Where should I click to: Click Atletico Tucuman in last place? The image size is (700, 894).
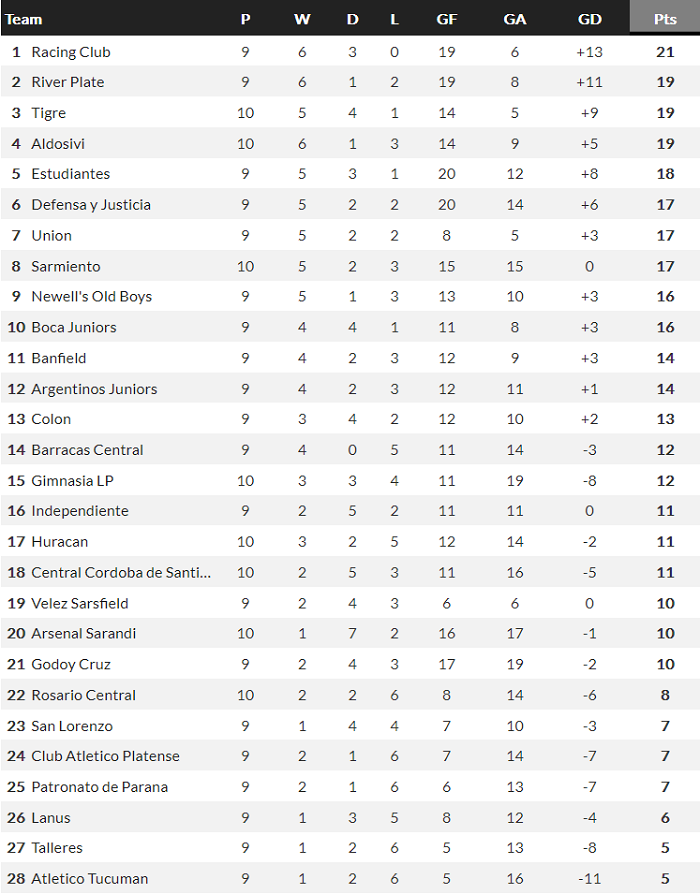tap(90, 879)
